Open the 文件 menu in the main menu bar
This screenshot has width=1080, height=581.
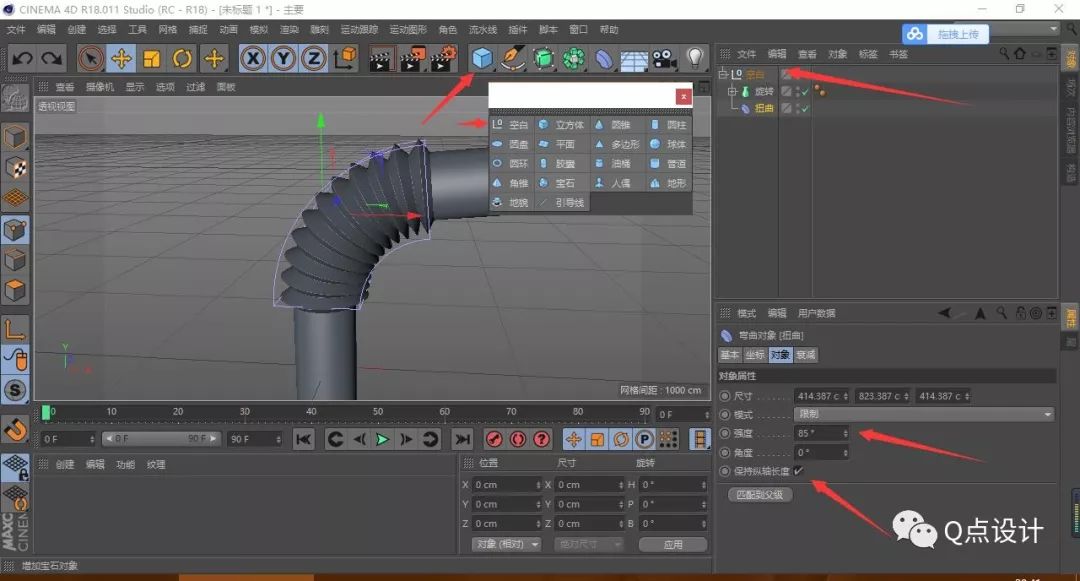coord(16,29)
